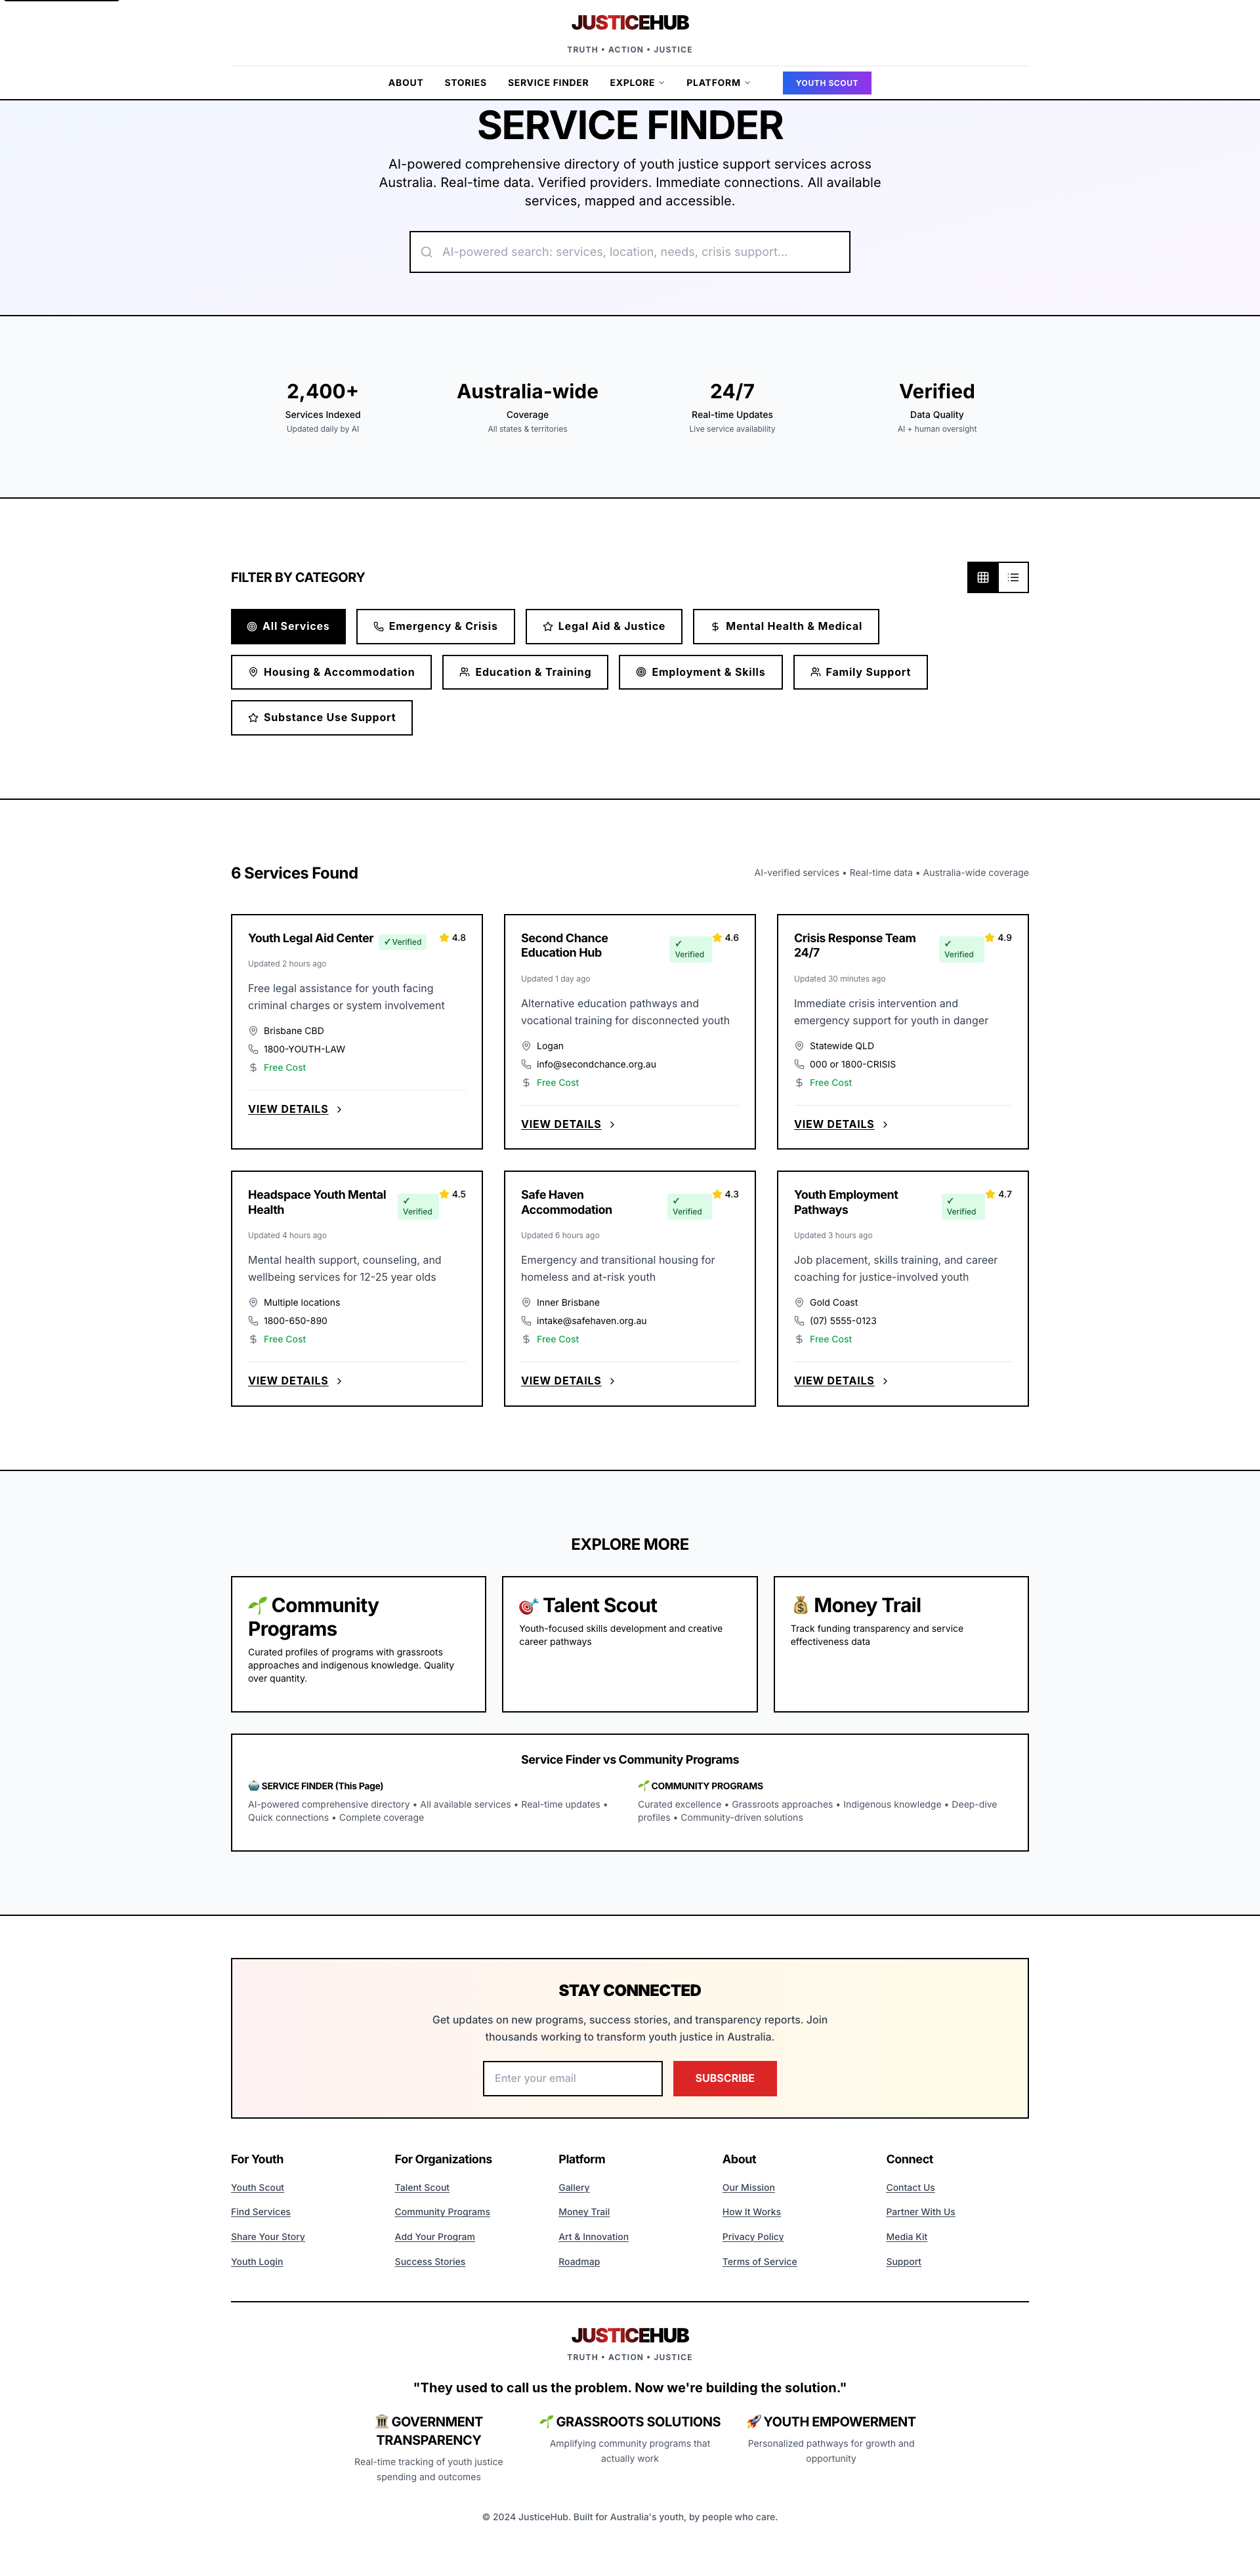Open the ABOUT menu item
This screenshot has width=1260, height=2576.
tap(405, 83)
